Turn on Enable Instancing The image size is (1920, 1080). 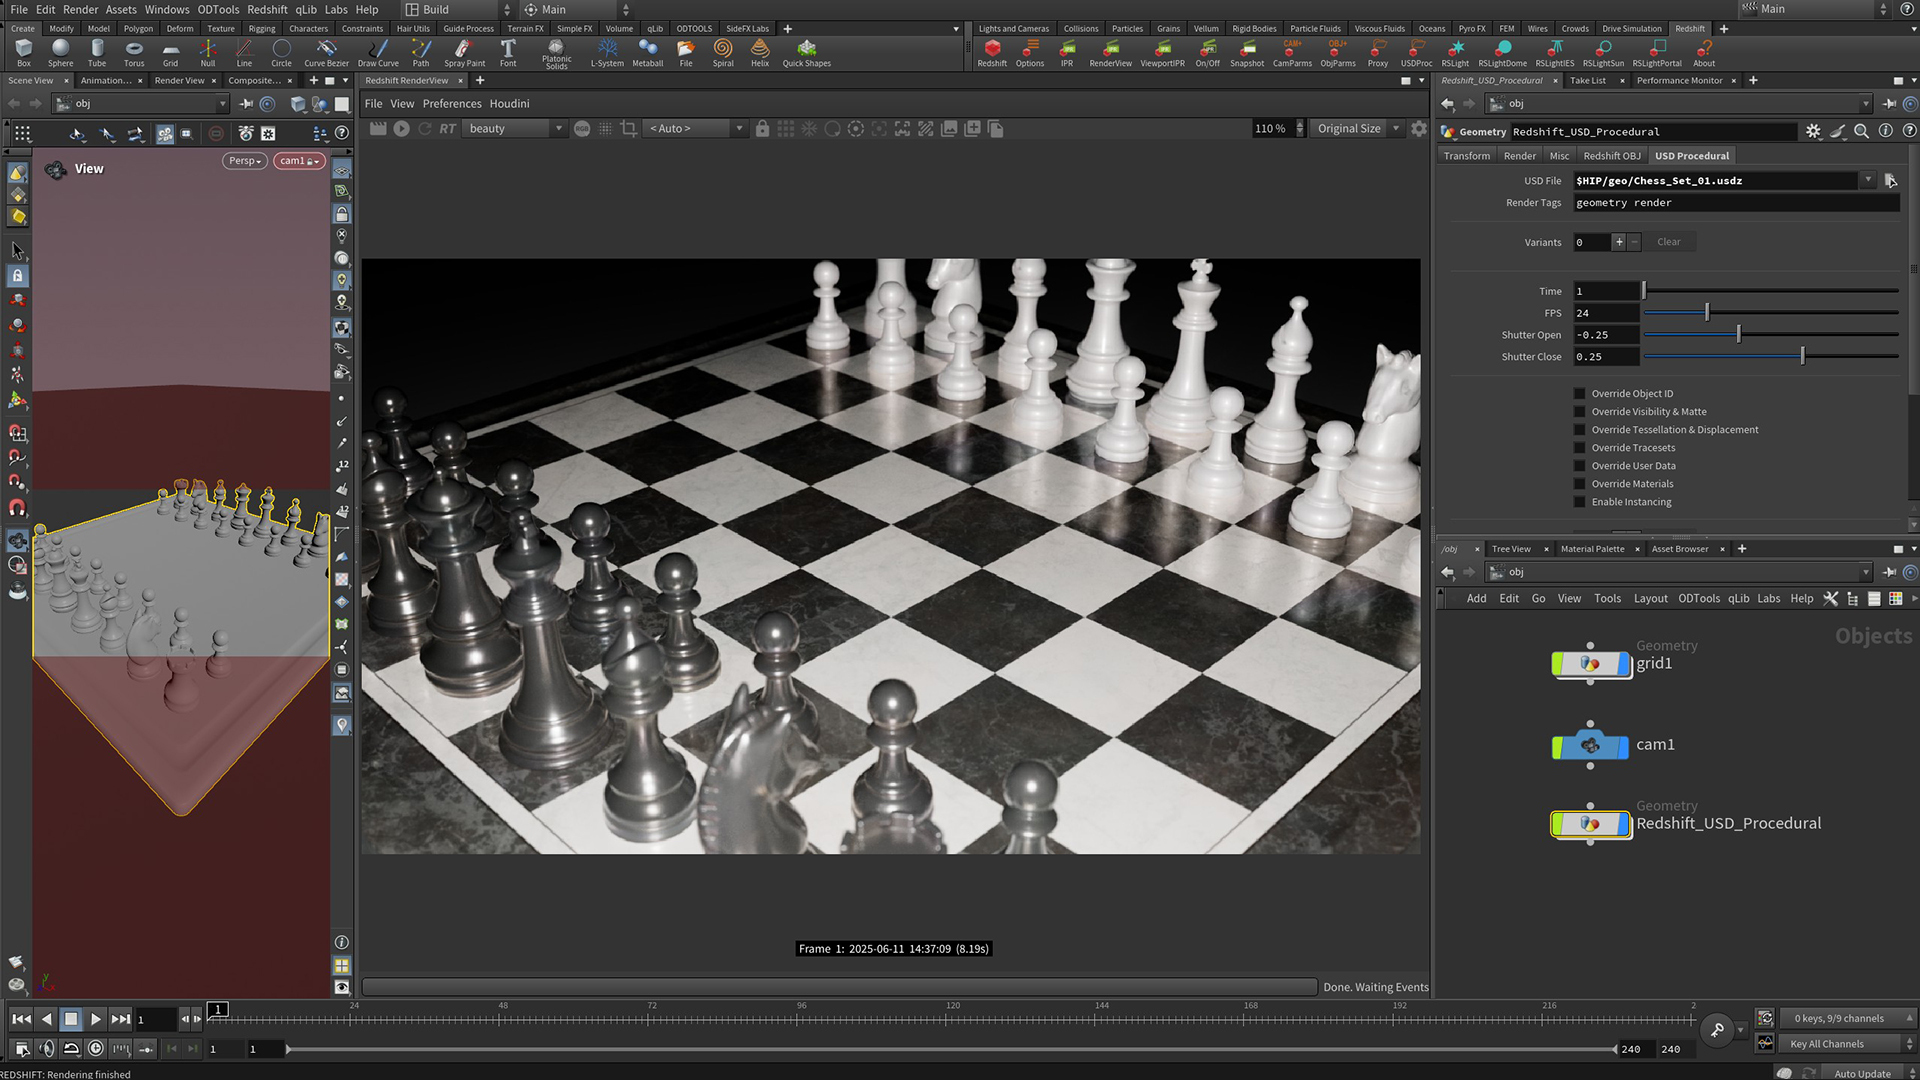pos(1578,501)
